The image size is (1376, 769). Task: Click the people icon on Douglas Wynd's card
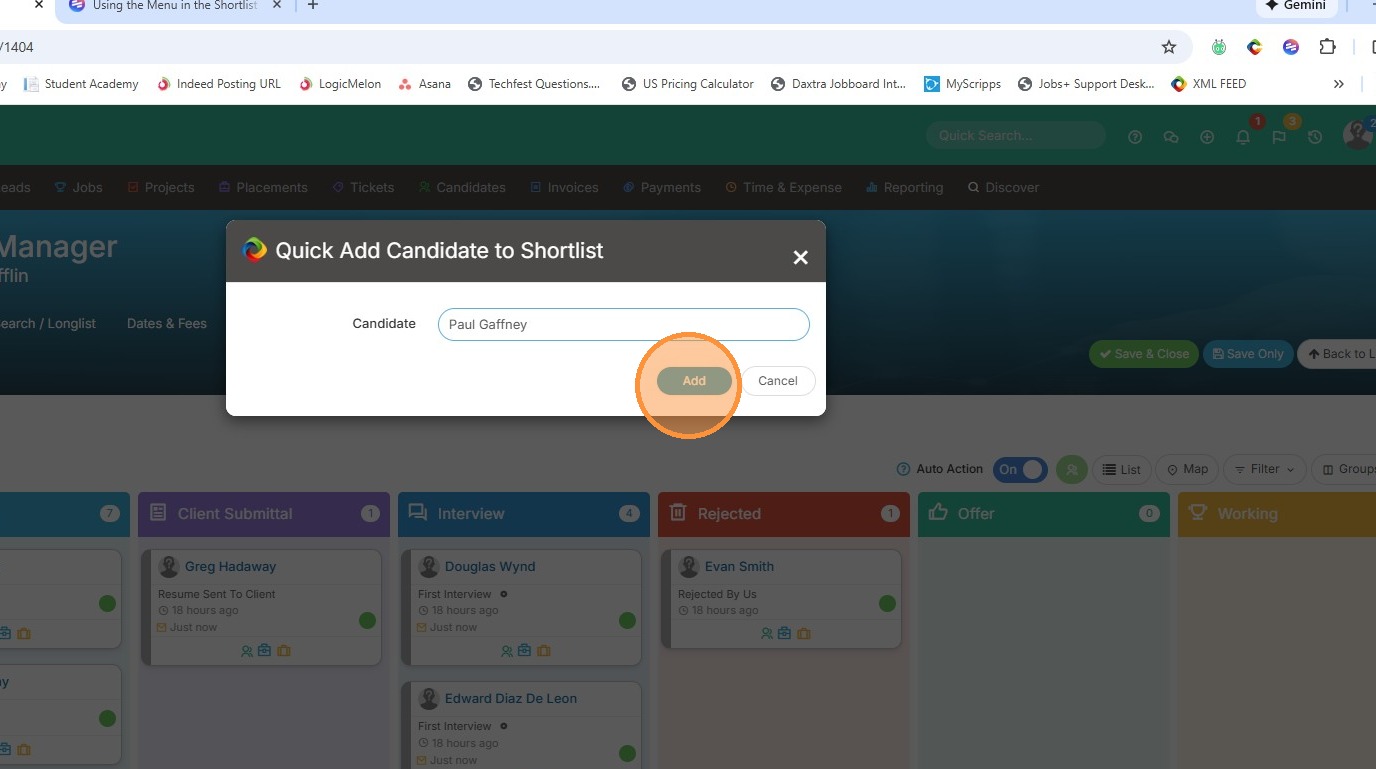click(507, 651)
